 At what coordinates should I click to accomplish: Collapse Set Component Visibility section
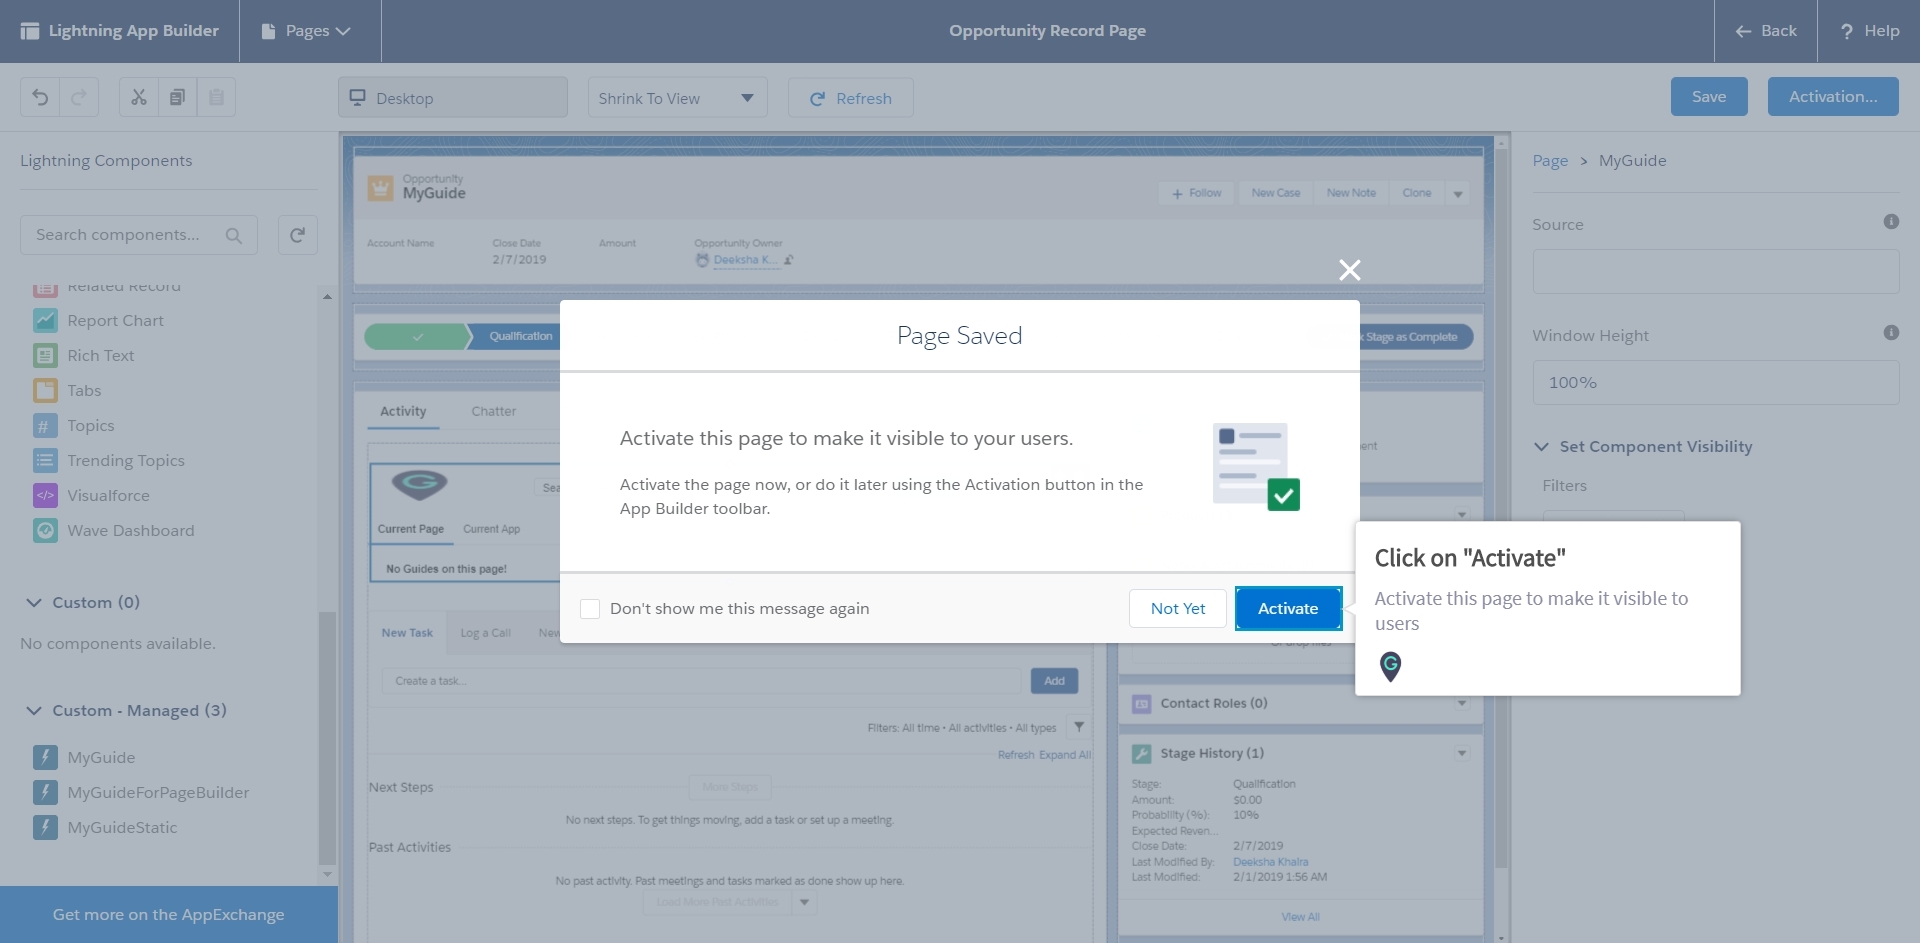[x=1541, y=447]
